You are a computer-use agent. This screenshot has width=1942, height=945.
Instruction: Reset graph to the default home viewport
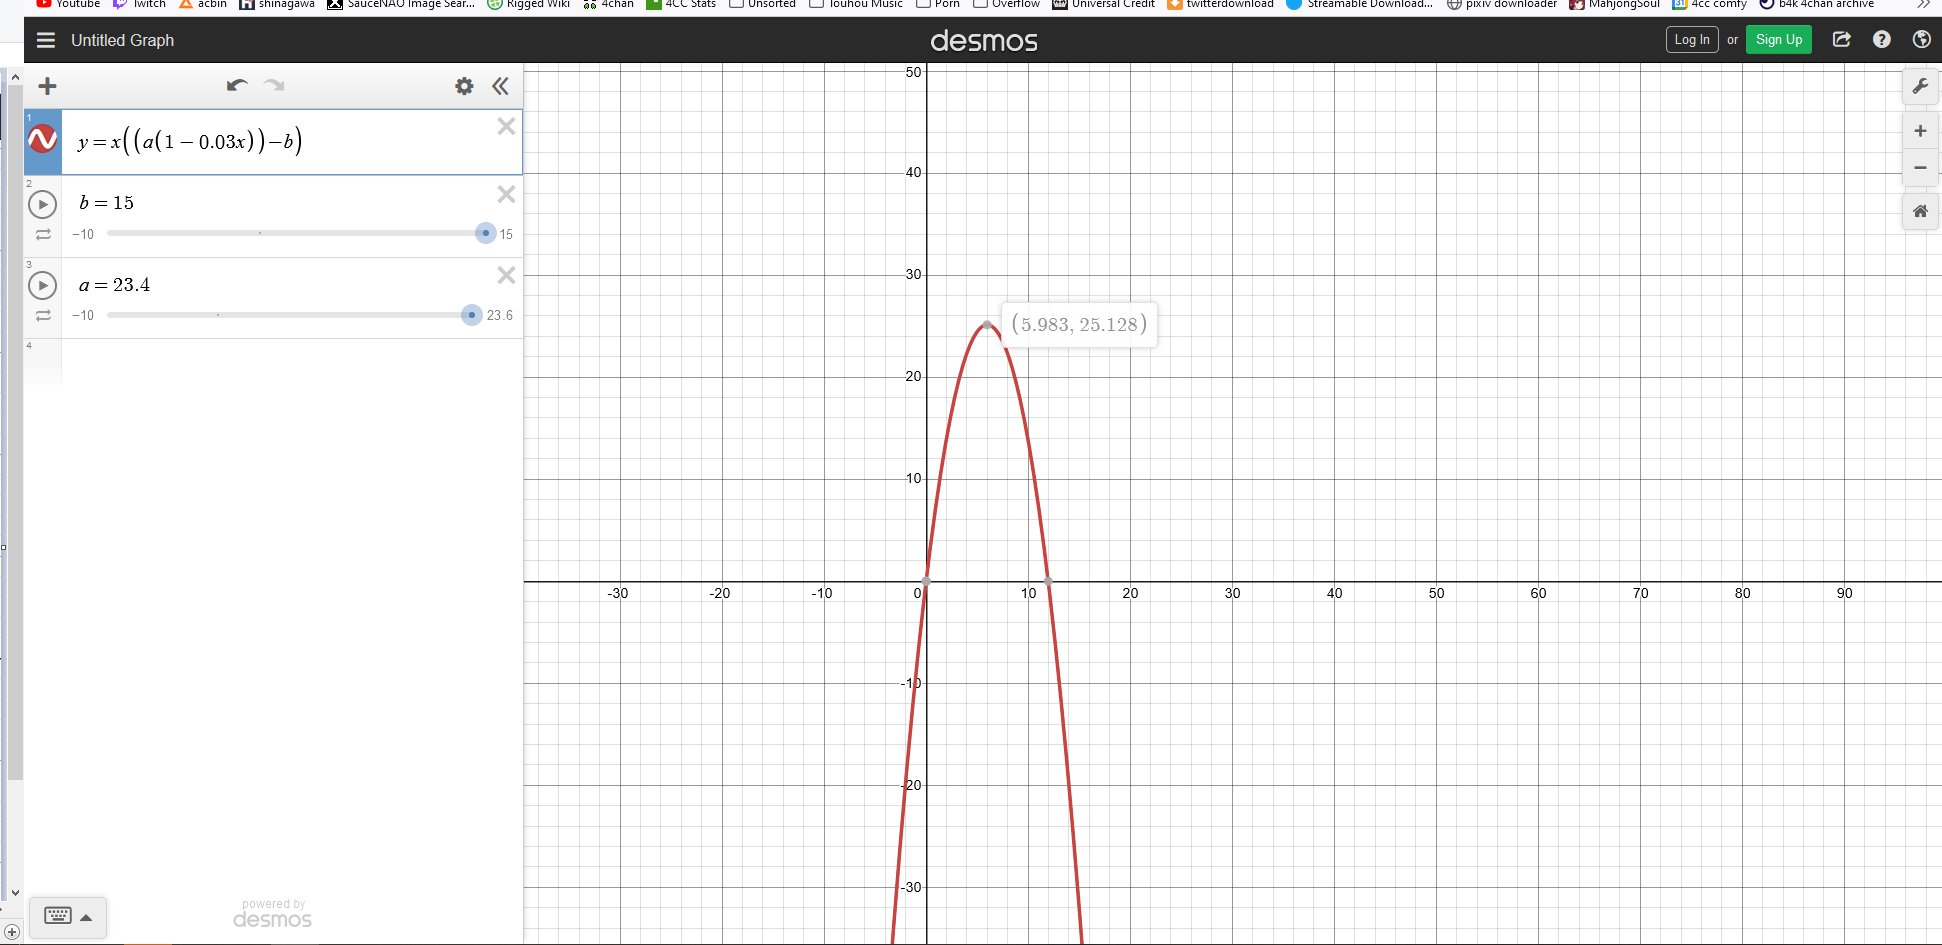click(x=1920, y=211)
